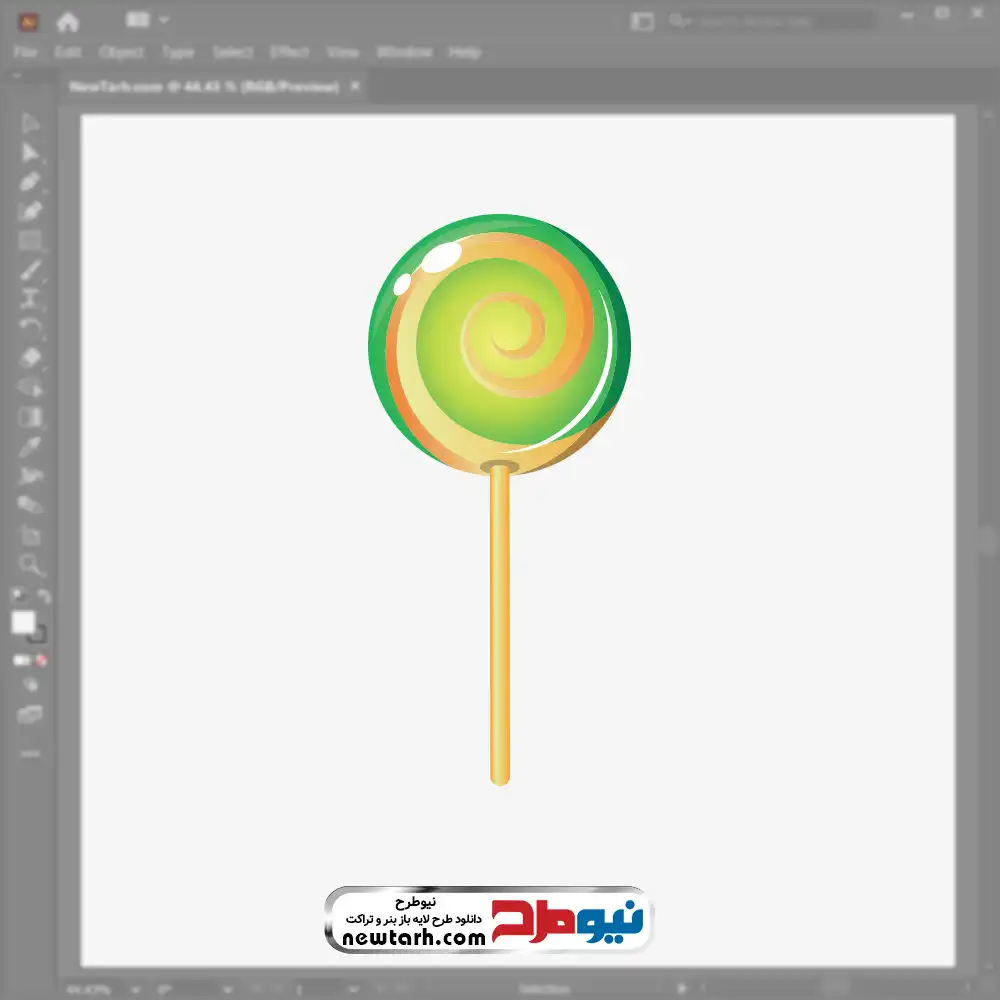
Task: Open the Effect menu
Action: pos(290,52)
